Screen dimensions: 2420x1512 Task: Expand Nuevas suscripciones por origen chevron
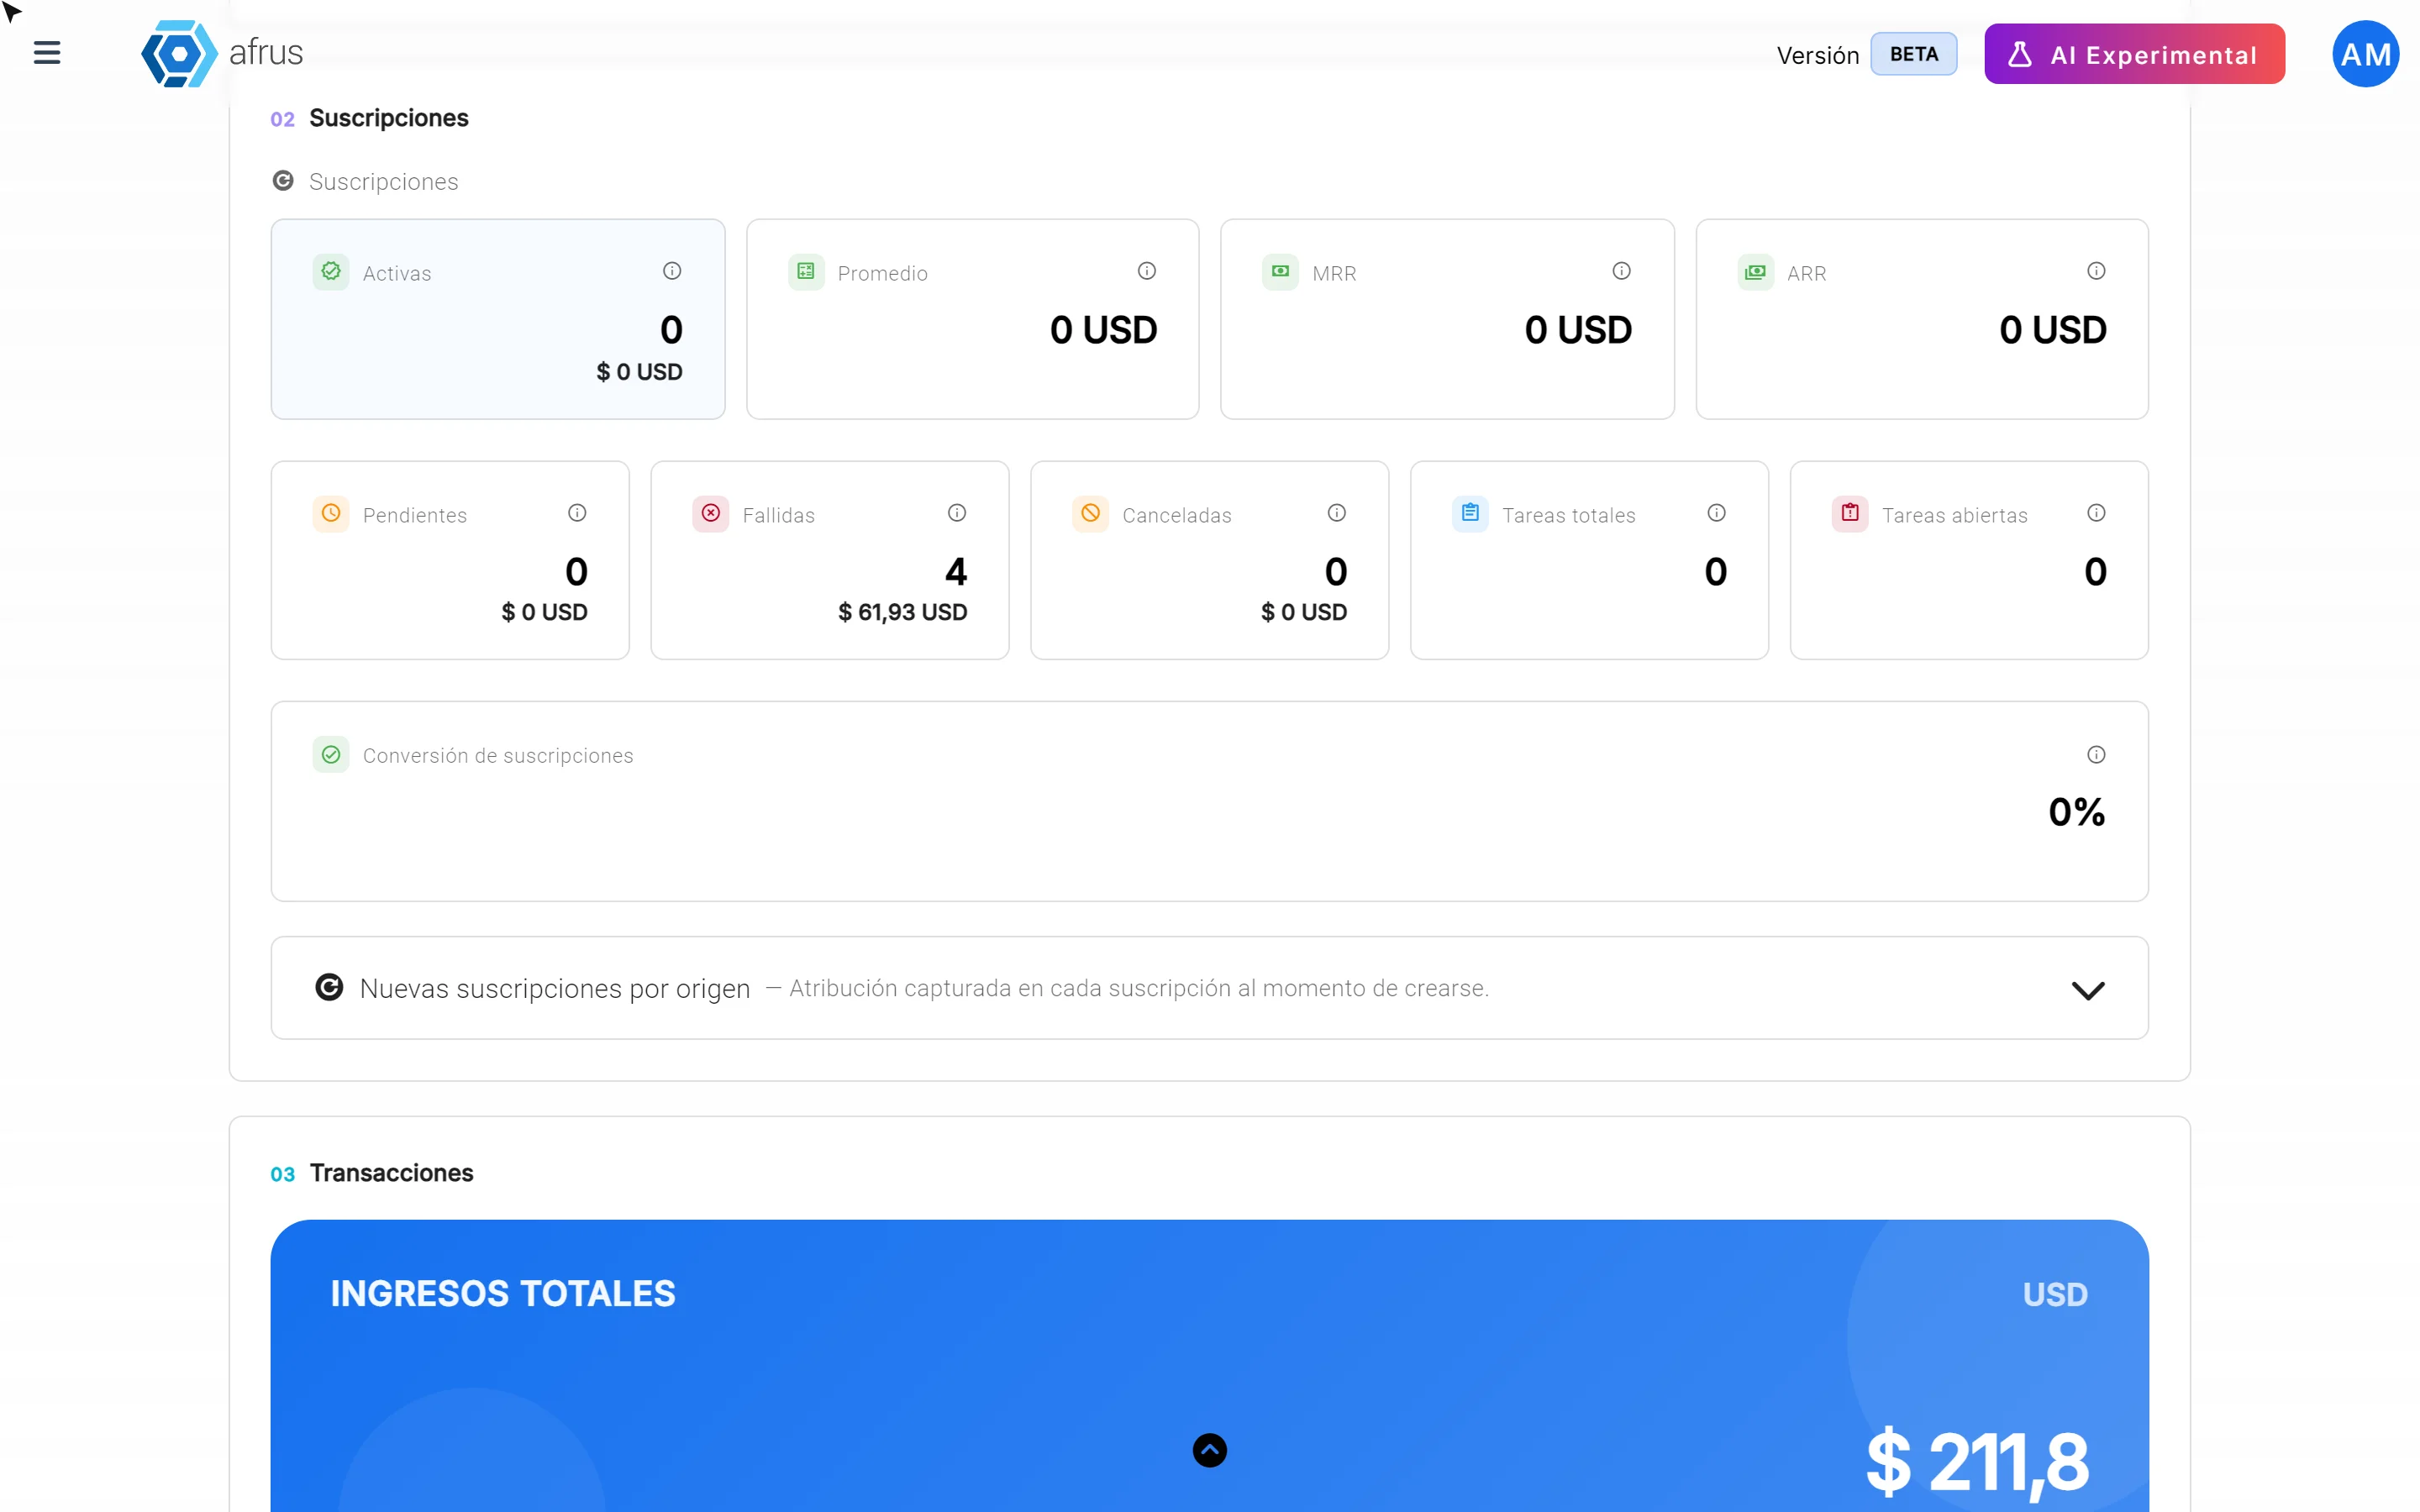(2088, 990)
